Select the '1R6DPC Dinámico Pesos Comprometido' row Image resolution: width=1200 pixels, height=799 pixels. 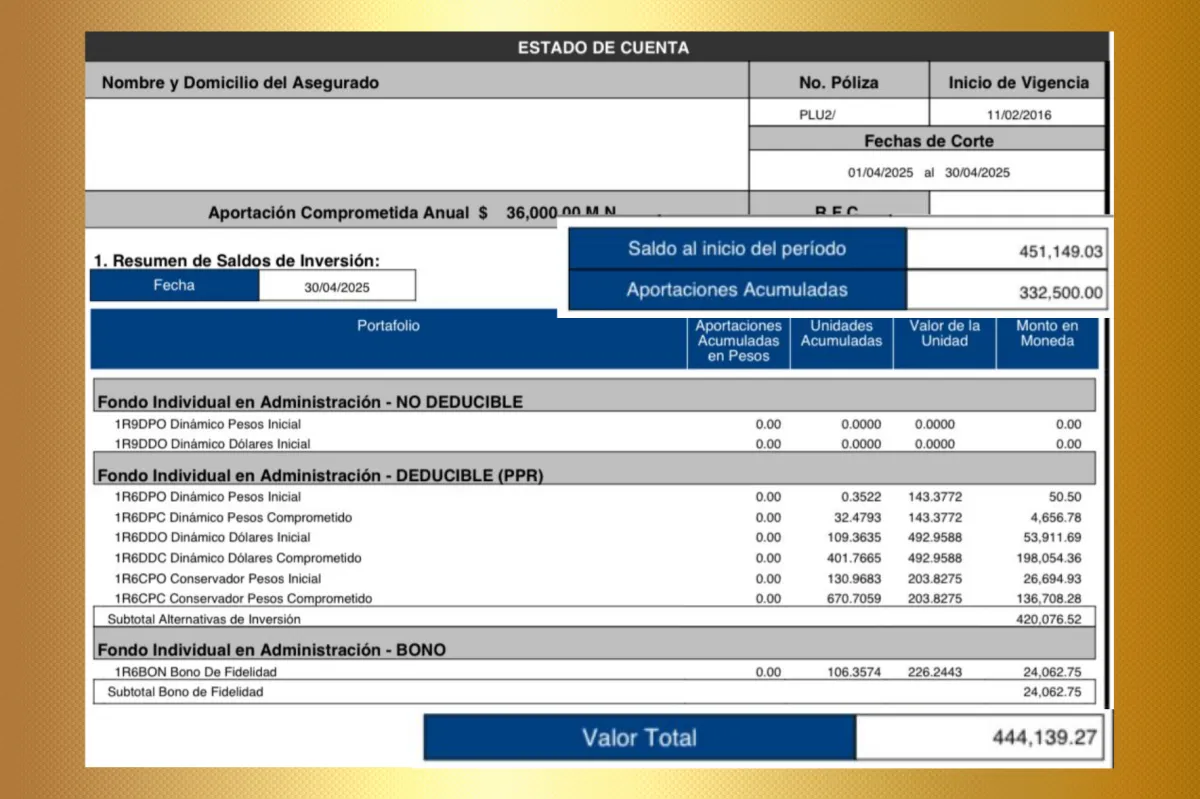coord(594,518)
